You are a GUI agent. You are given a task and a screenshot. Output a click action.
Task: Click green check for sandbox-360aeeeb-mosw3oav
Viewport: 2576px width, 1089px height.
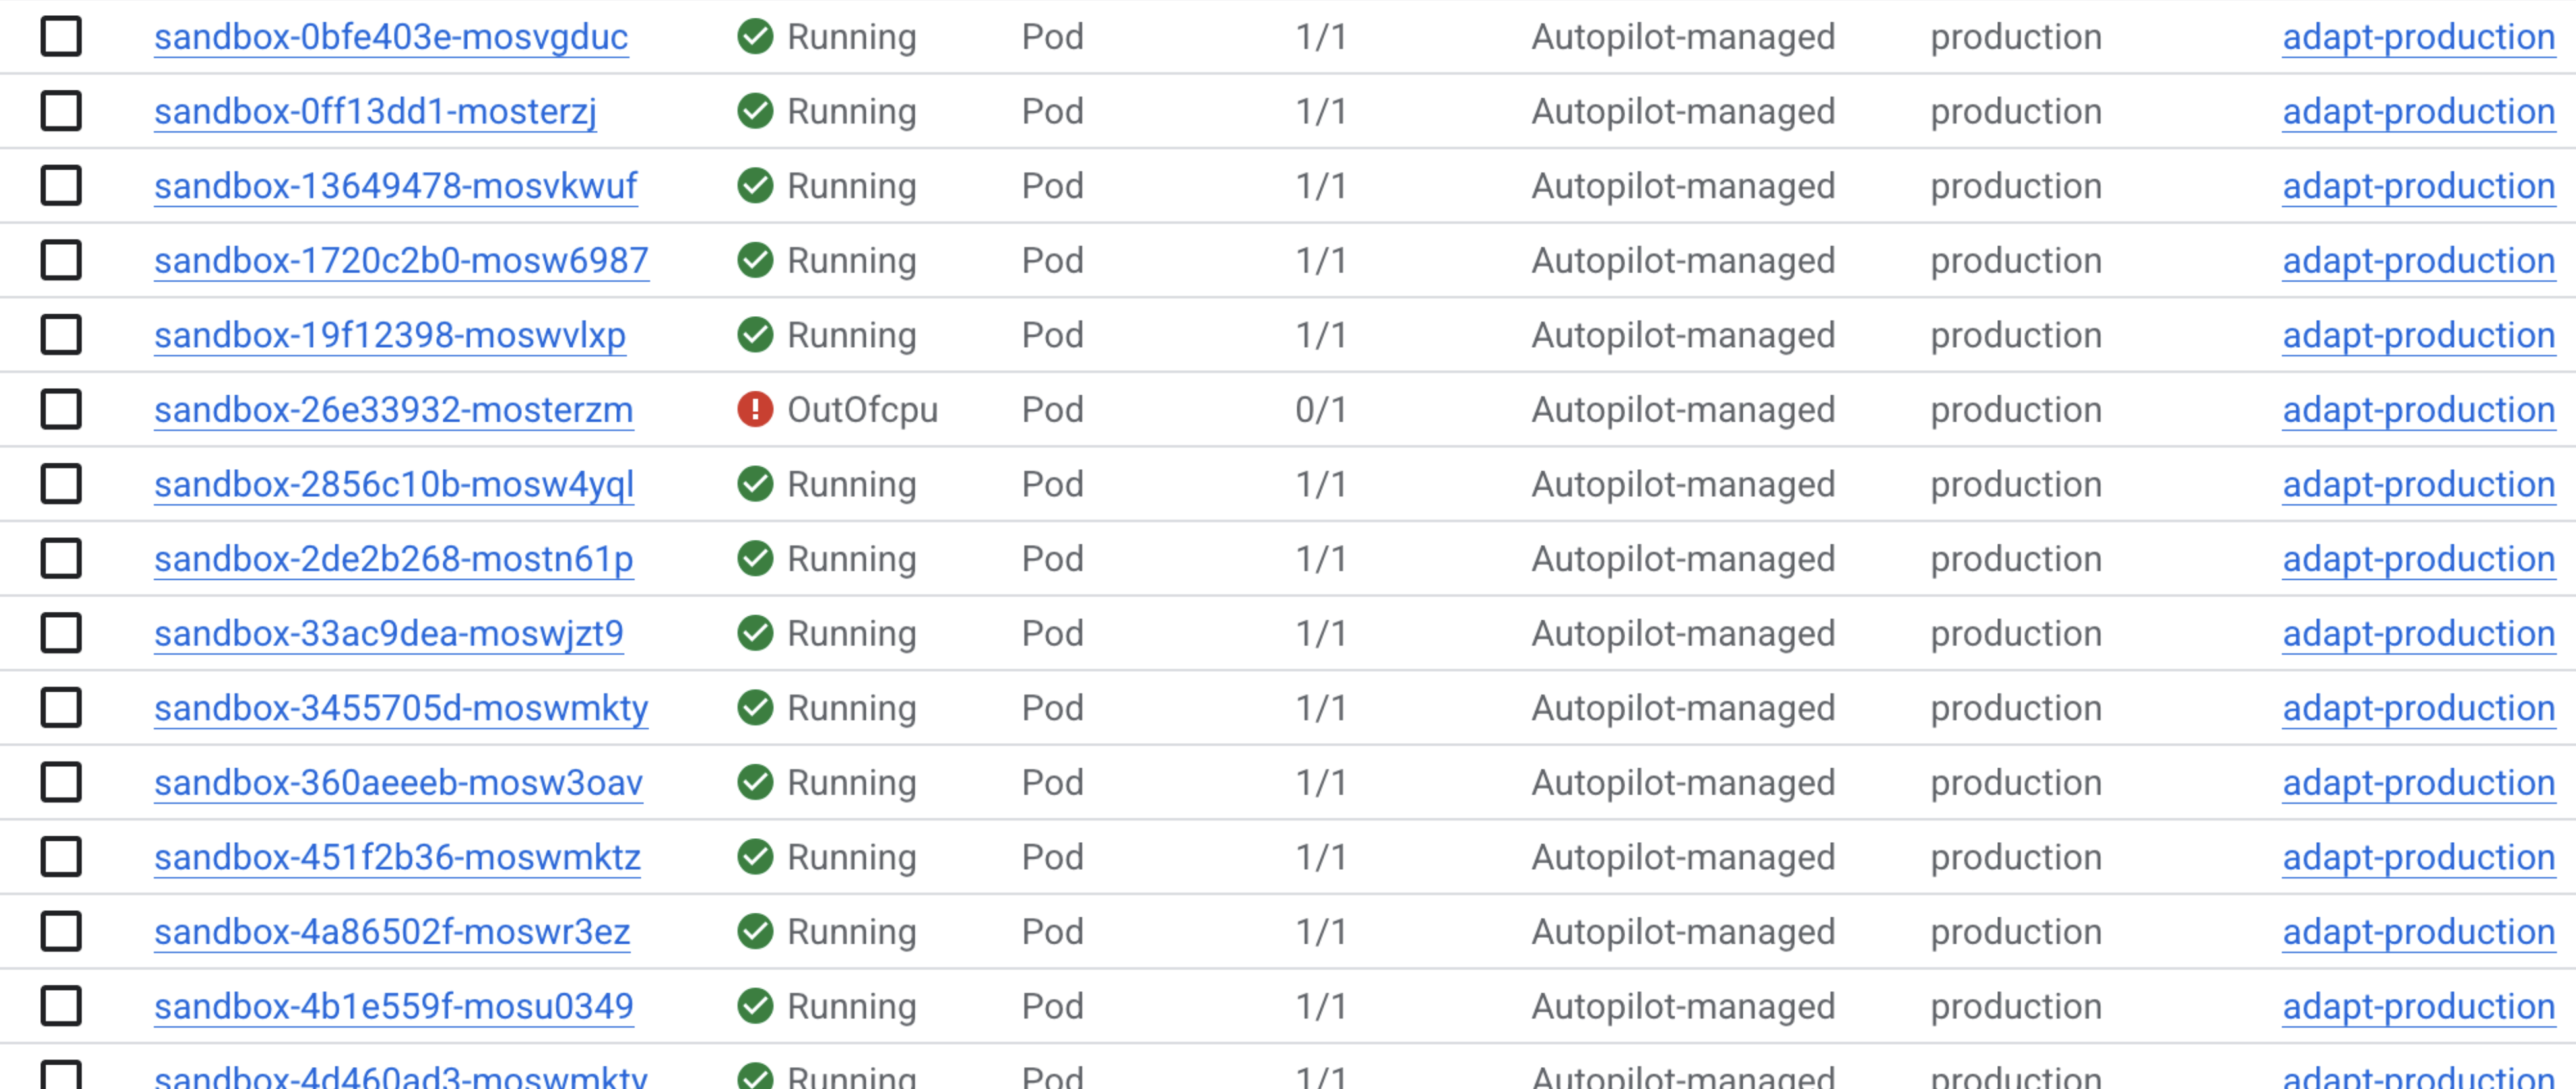[x=755, y=782]
